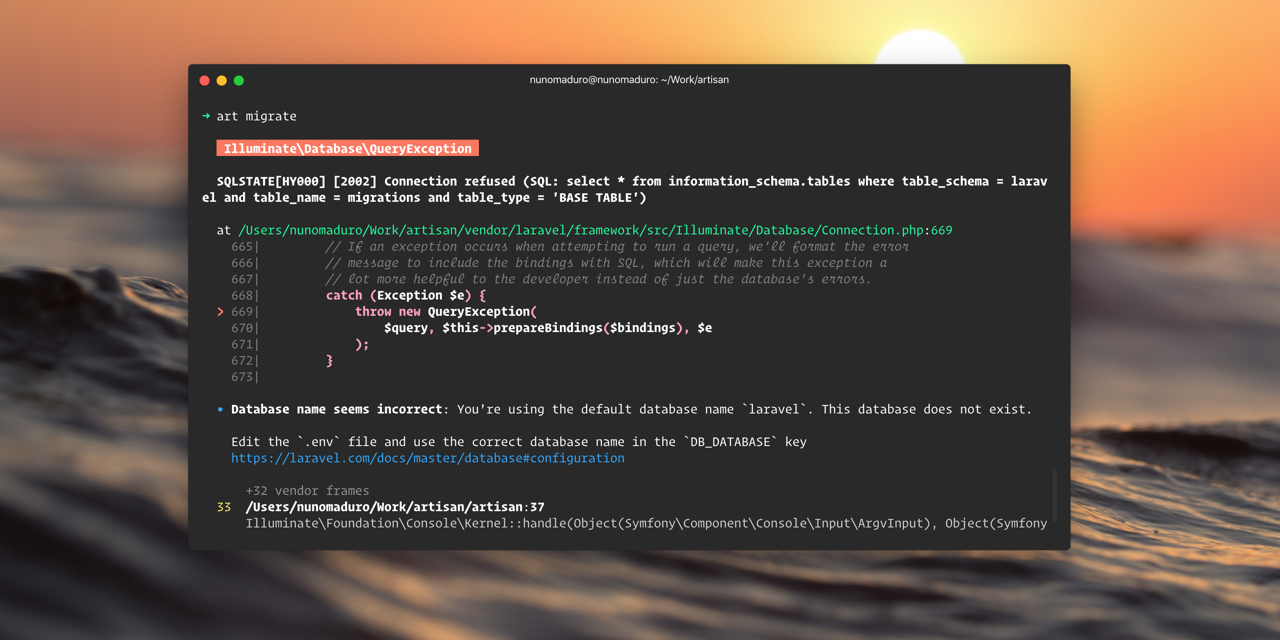
Task: Click the yellow minimize window button
Action: point(222,80)
